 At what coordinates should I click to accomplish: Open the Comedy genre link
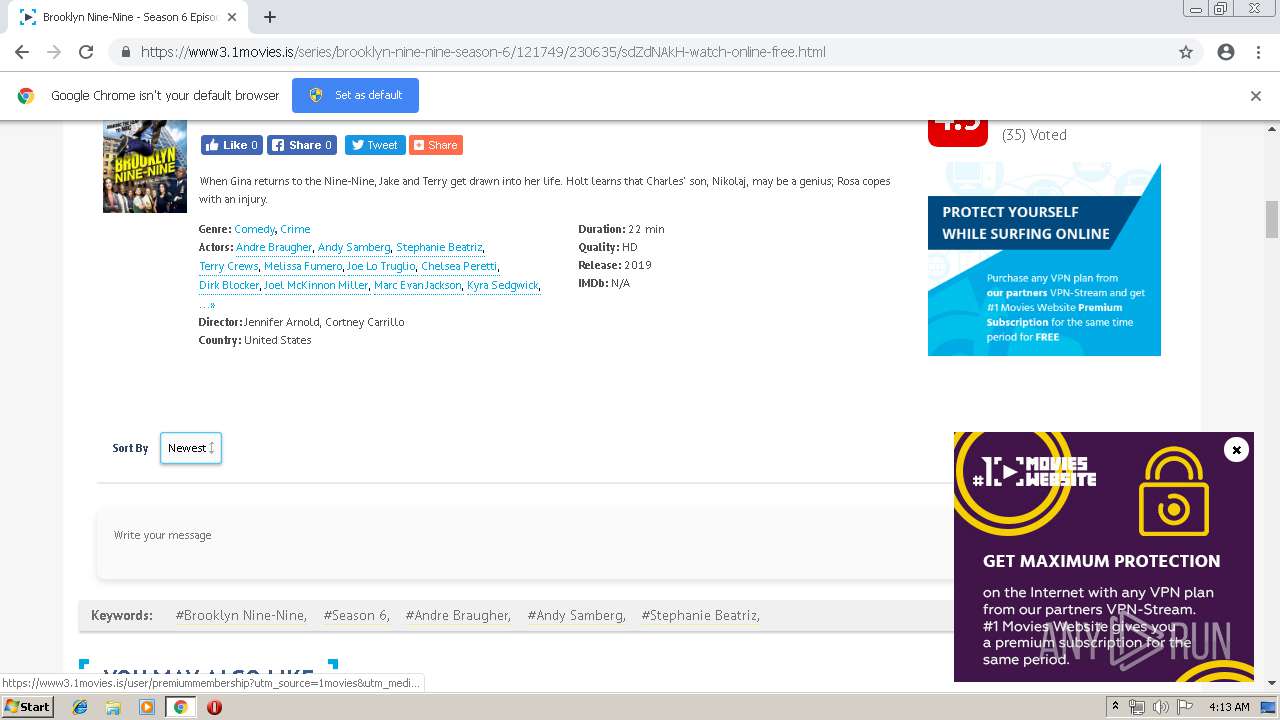(x=254, y=229)
